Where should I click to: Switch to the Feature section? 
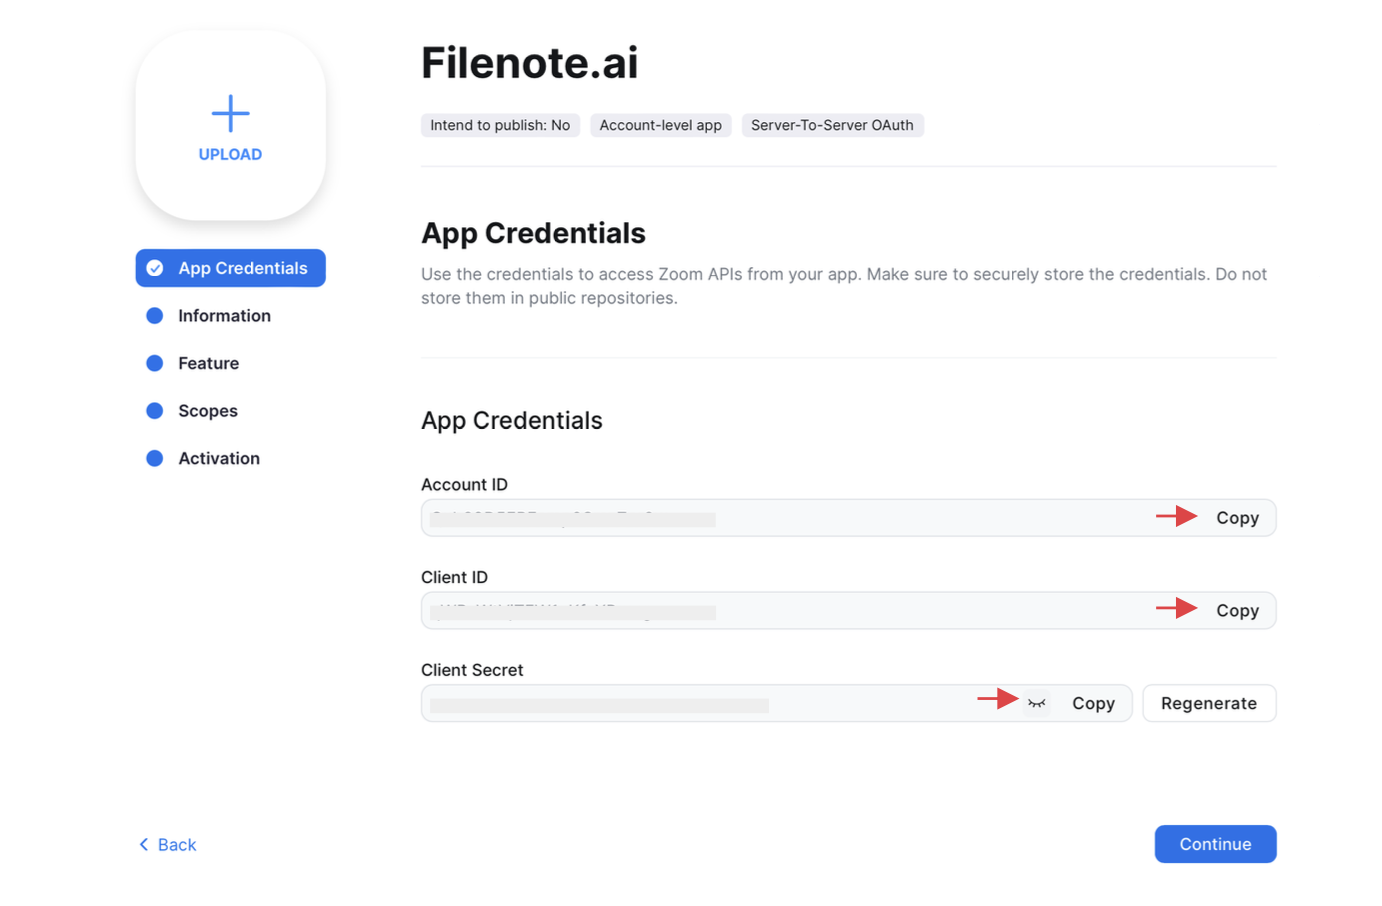tap(208, 363)
